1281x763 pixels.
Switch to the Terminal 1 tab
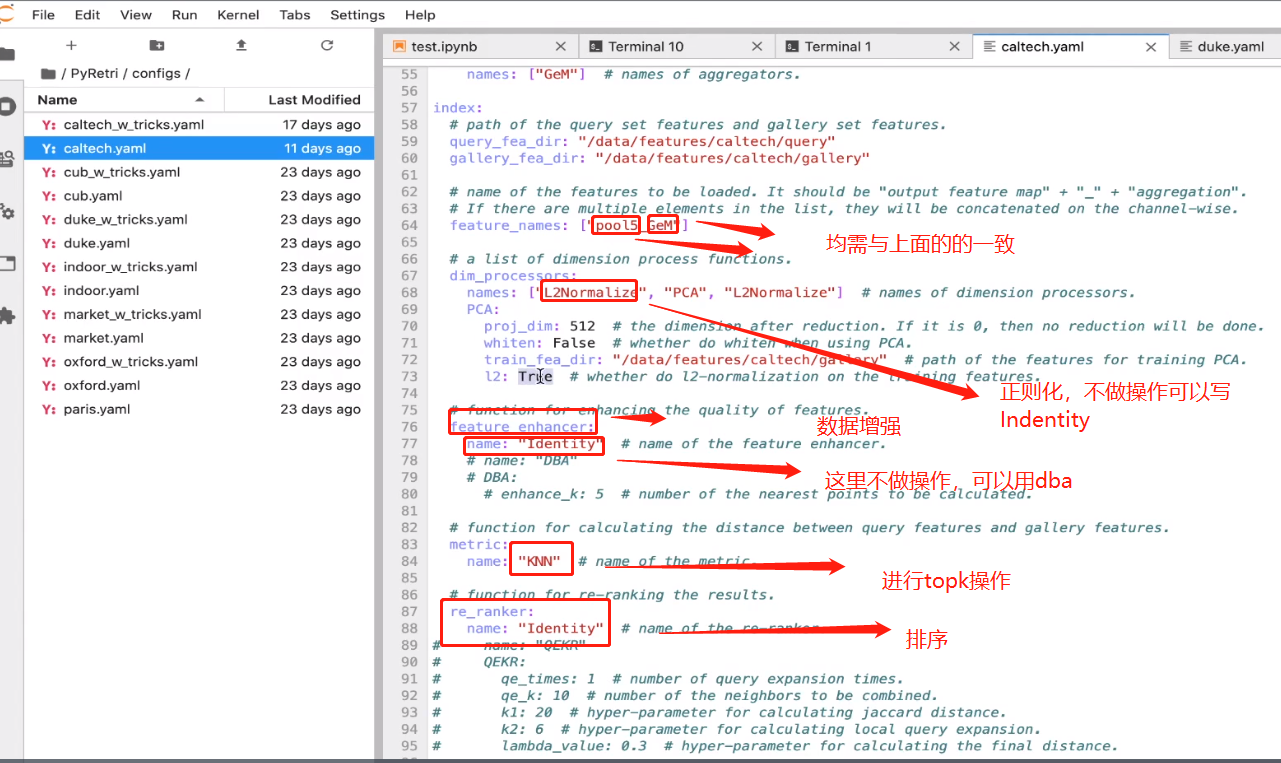[873, 47]
